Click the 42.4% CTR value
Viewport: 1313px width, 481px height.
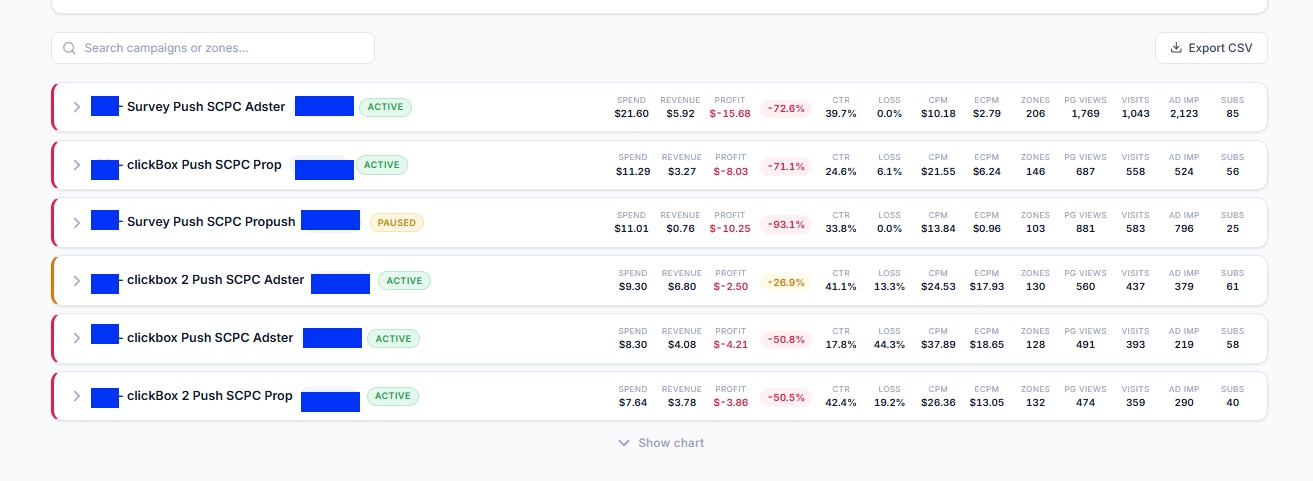click(x=841, y=403)
